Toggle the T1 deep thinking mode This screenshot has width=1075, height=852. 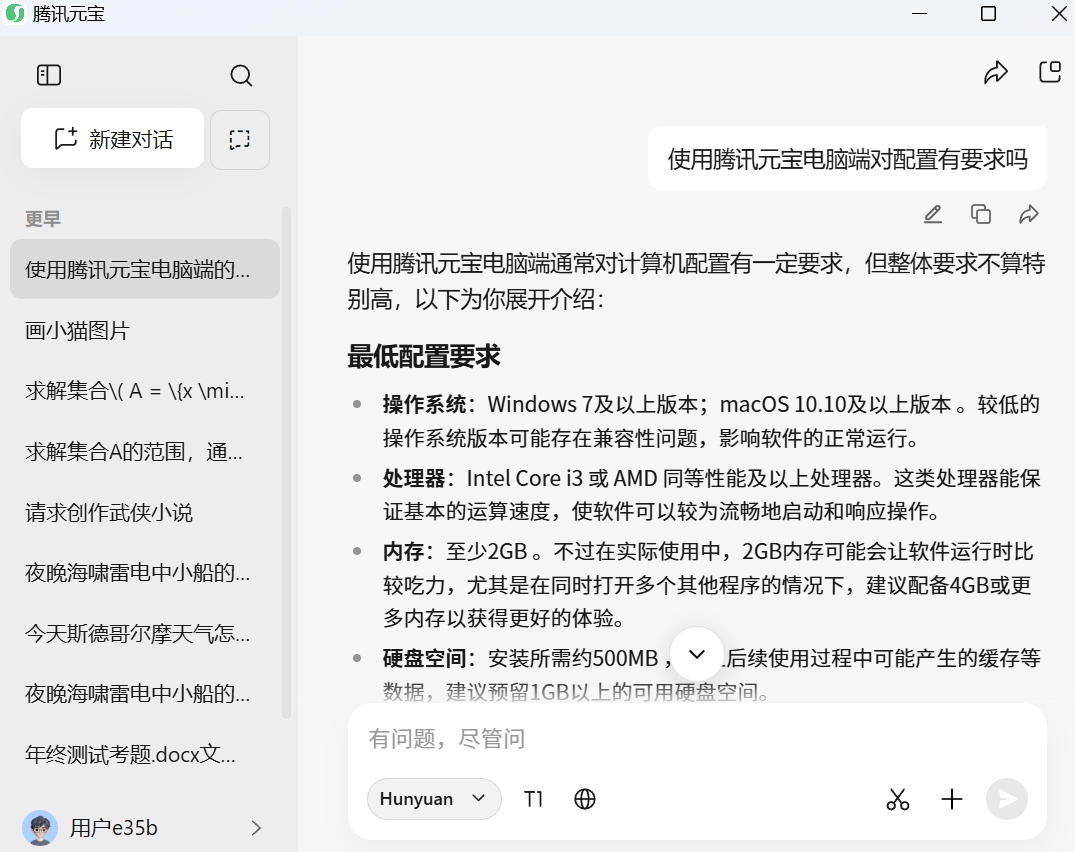[x=534, y=799]
